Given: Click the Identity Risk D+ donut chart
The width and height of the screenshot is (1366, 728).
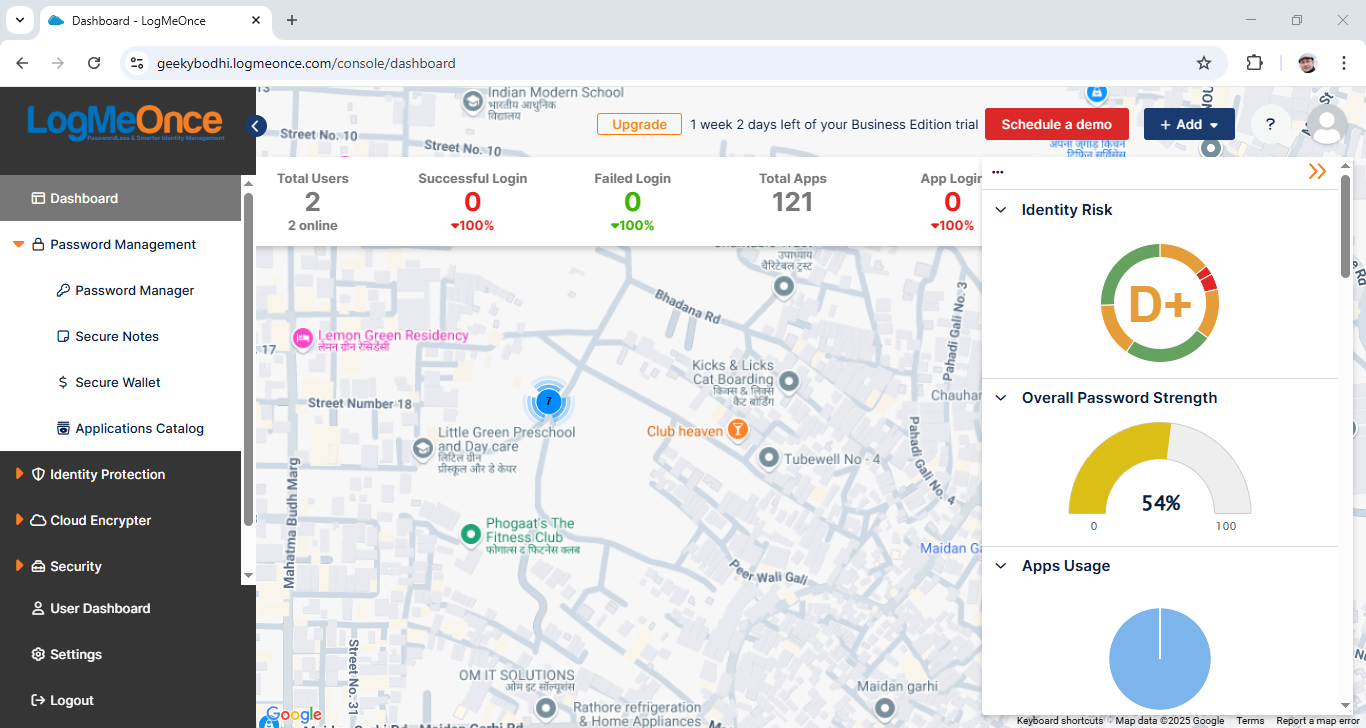Looking at the screenshot, I should coord(1160,303).
